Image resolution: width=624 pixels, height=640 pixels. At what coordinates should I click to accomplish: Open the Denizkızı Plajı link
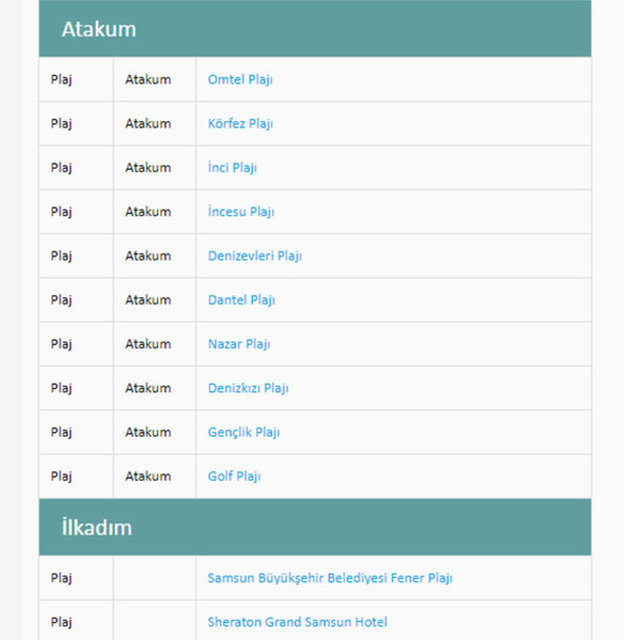point(248,388)
